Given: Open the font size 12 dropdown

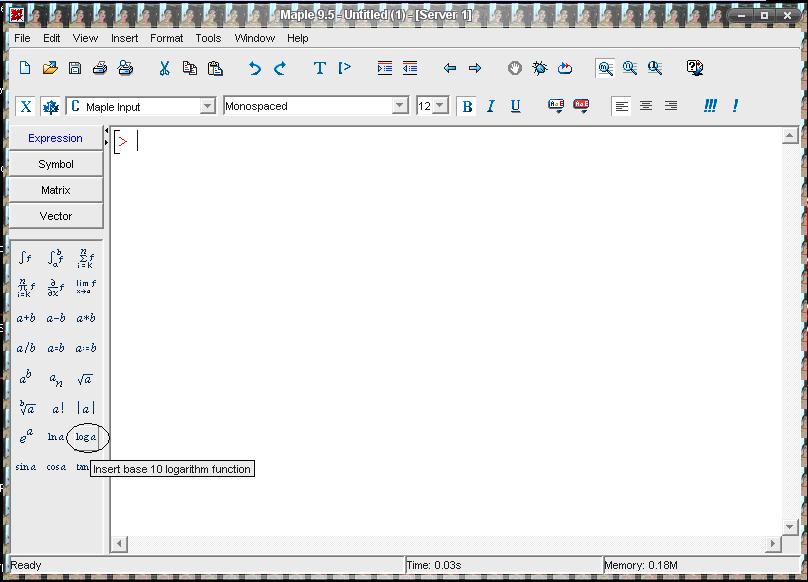Looking at the screenshot, I should 441,106.
